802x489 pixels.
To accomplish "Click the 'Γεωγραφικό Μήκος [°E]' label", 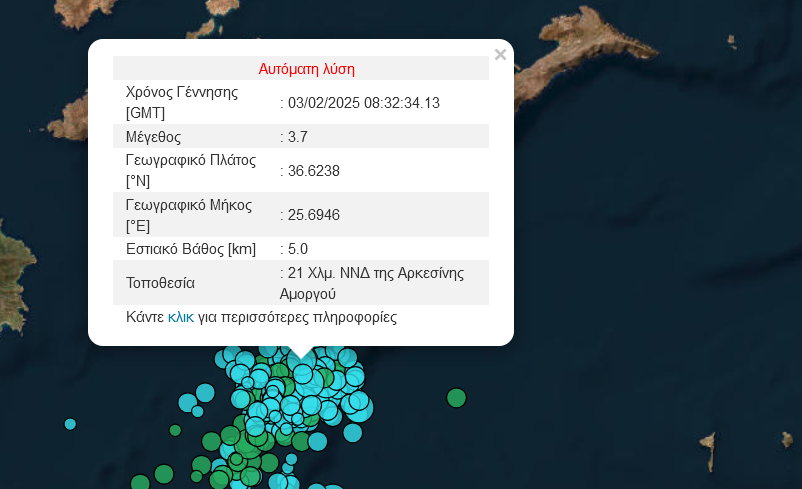I will [189, 215].
